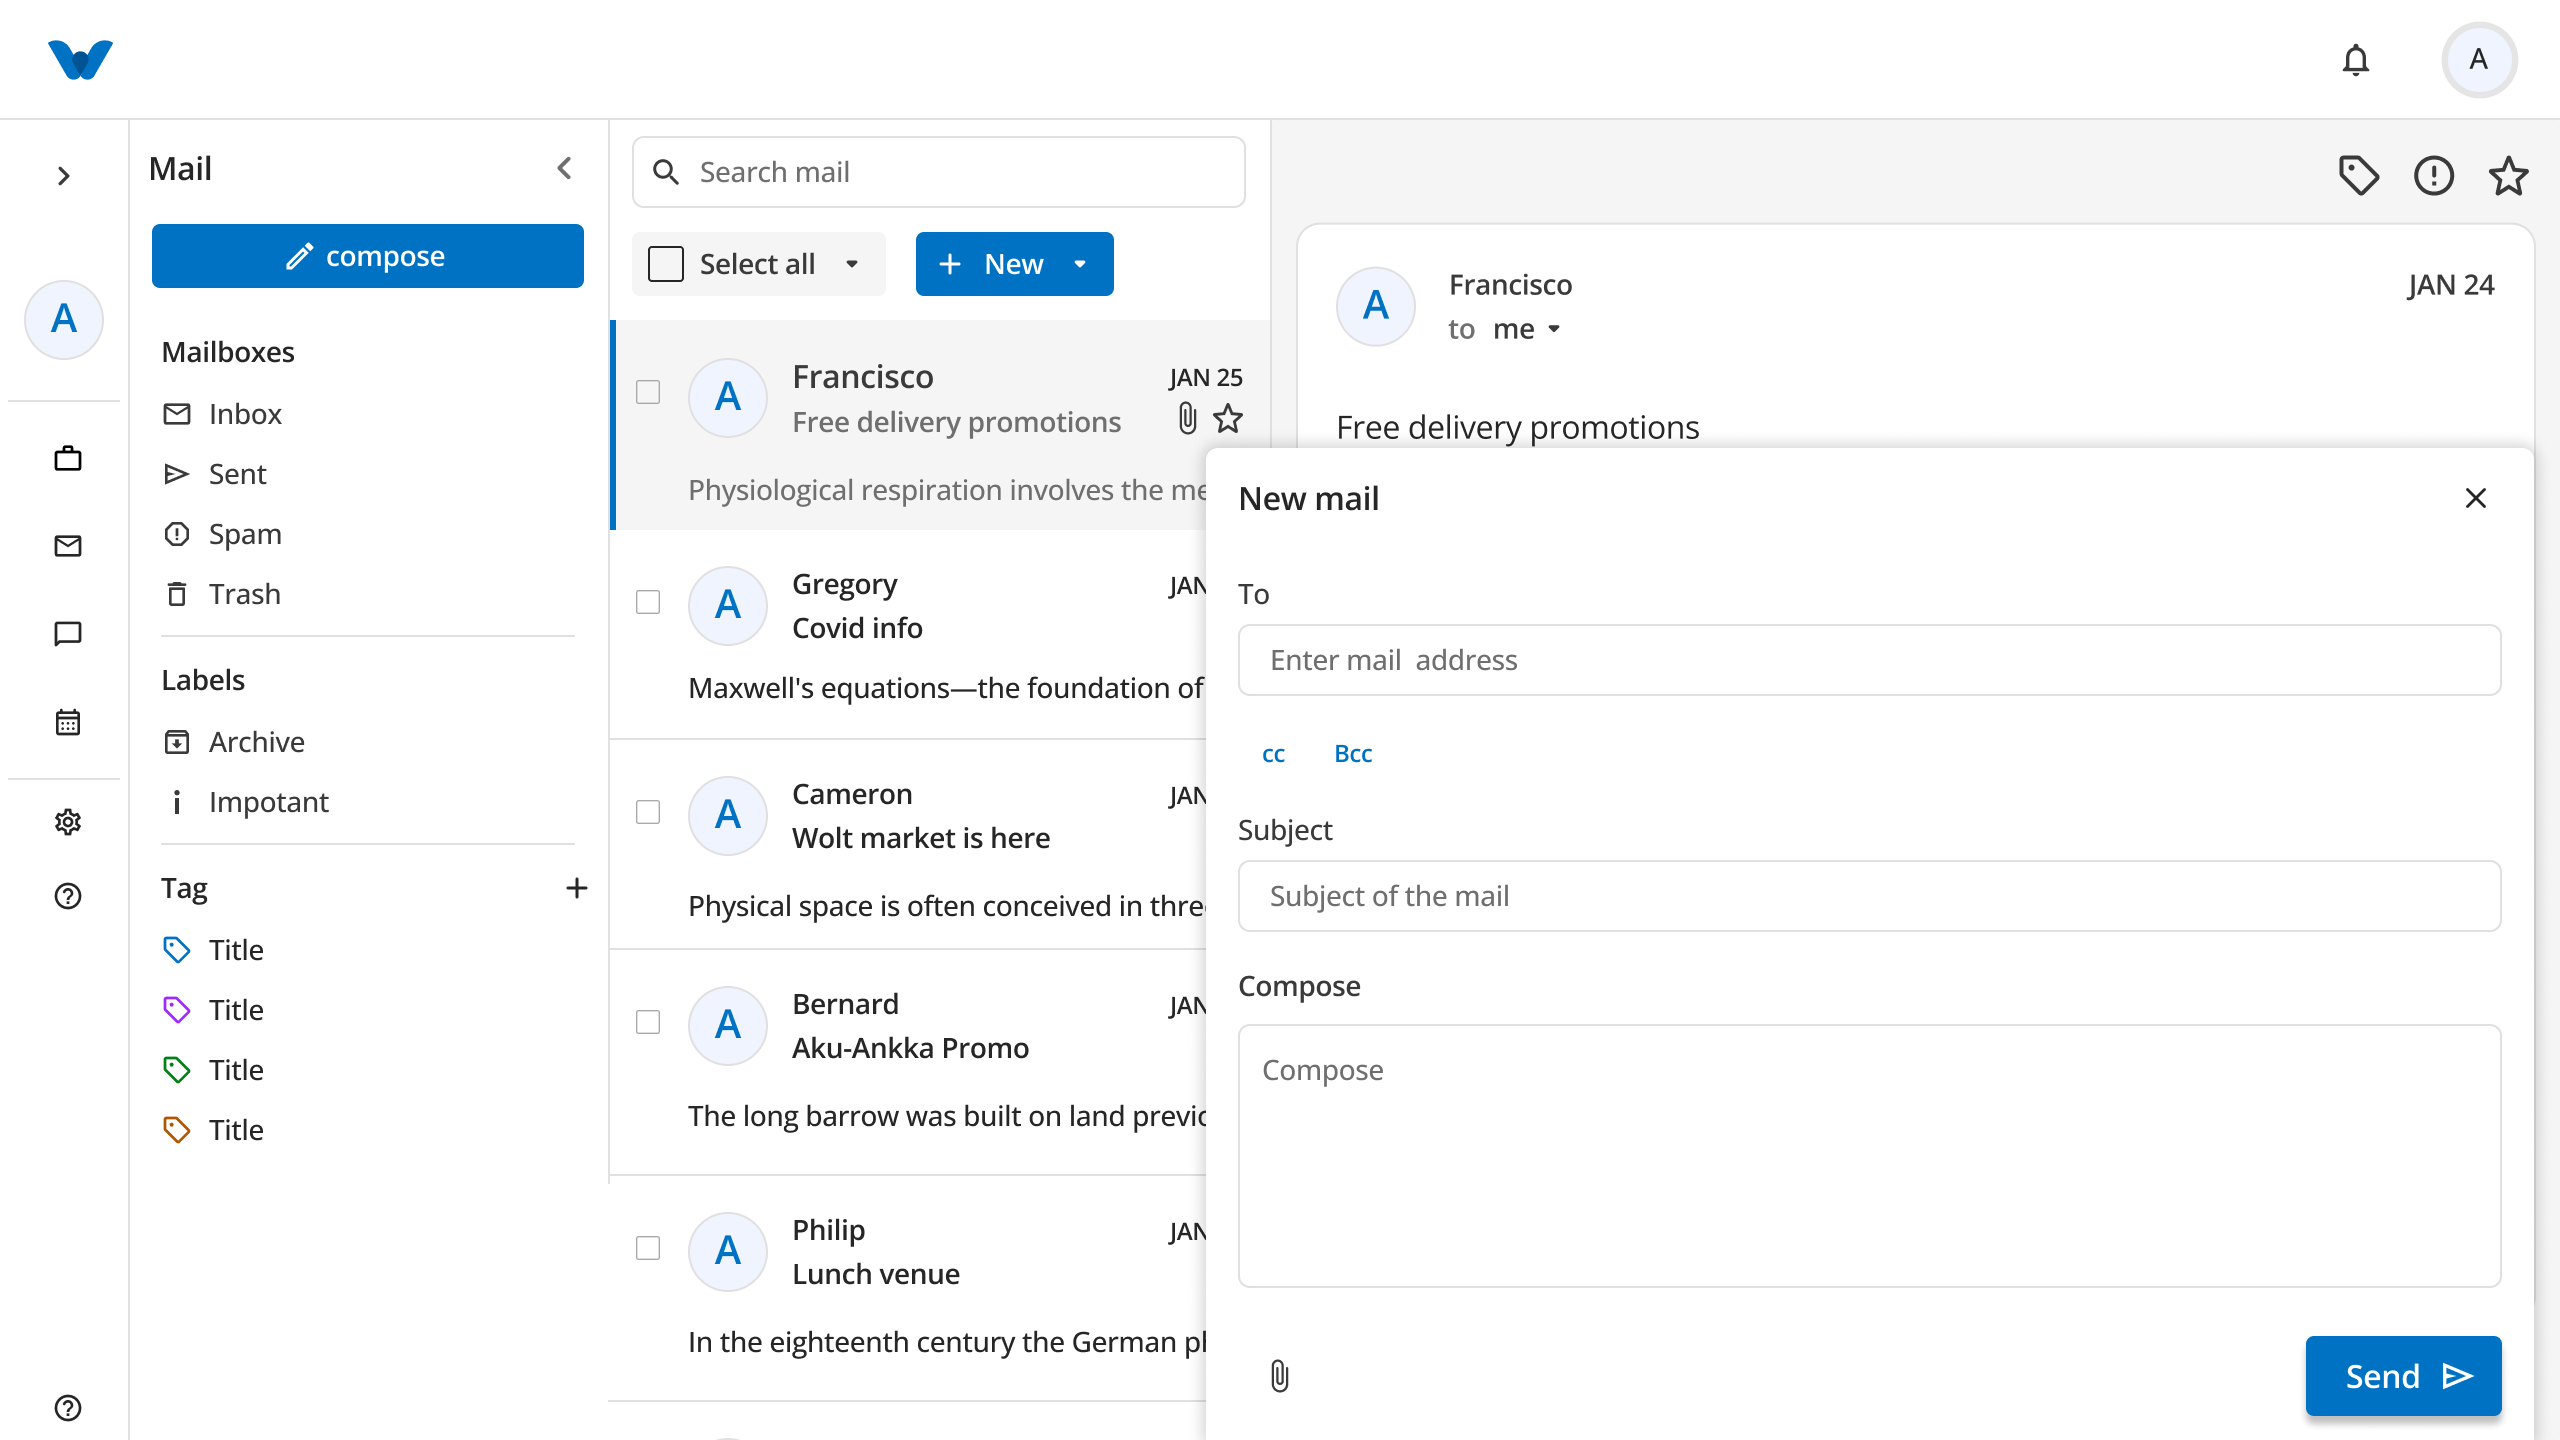
Task: Click the search magnifier icon
Action: [666, 172]
